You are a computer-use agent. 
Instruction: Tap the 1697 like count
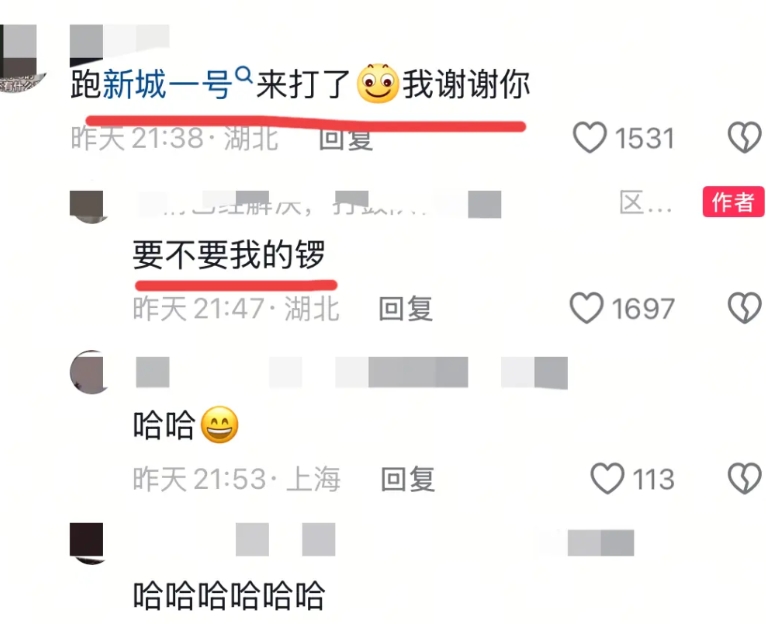[643, 309]
